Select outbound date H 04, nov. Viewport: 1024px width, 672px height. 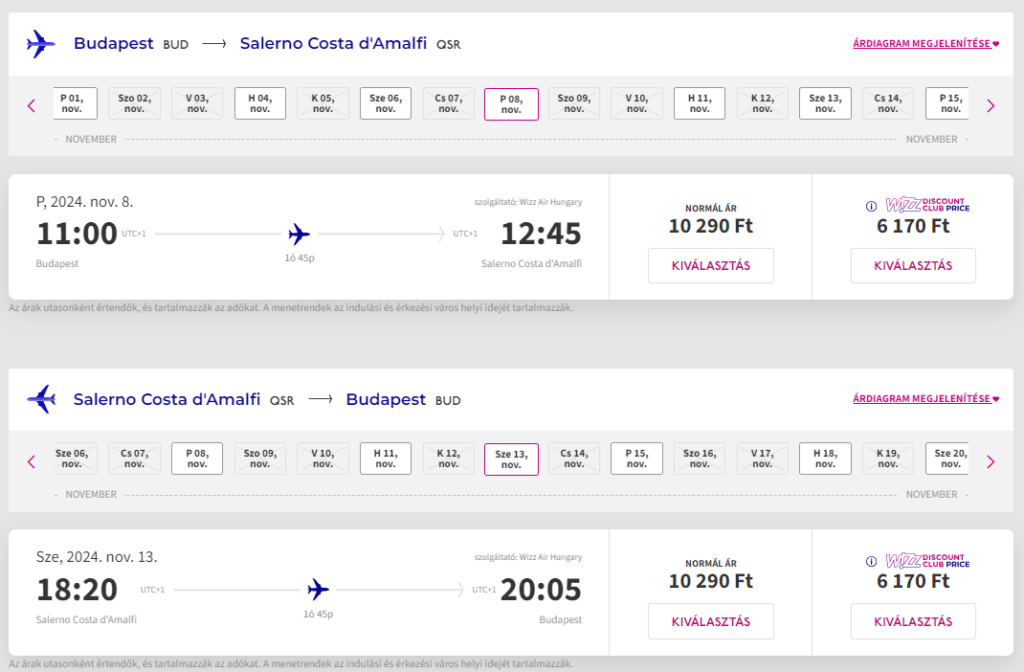pyautogui.click(x=260, y=104)
